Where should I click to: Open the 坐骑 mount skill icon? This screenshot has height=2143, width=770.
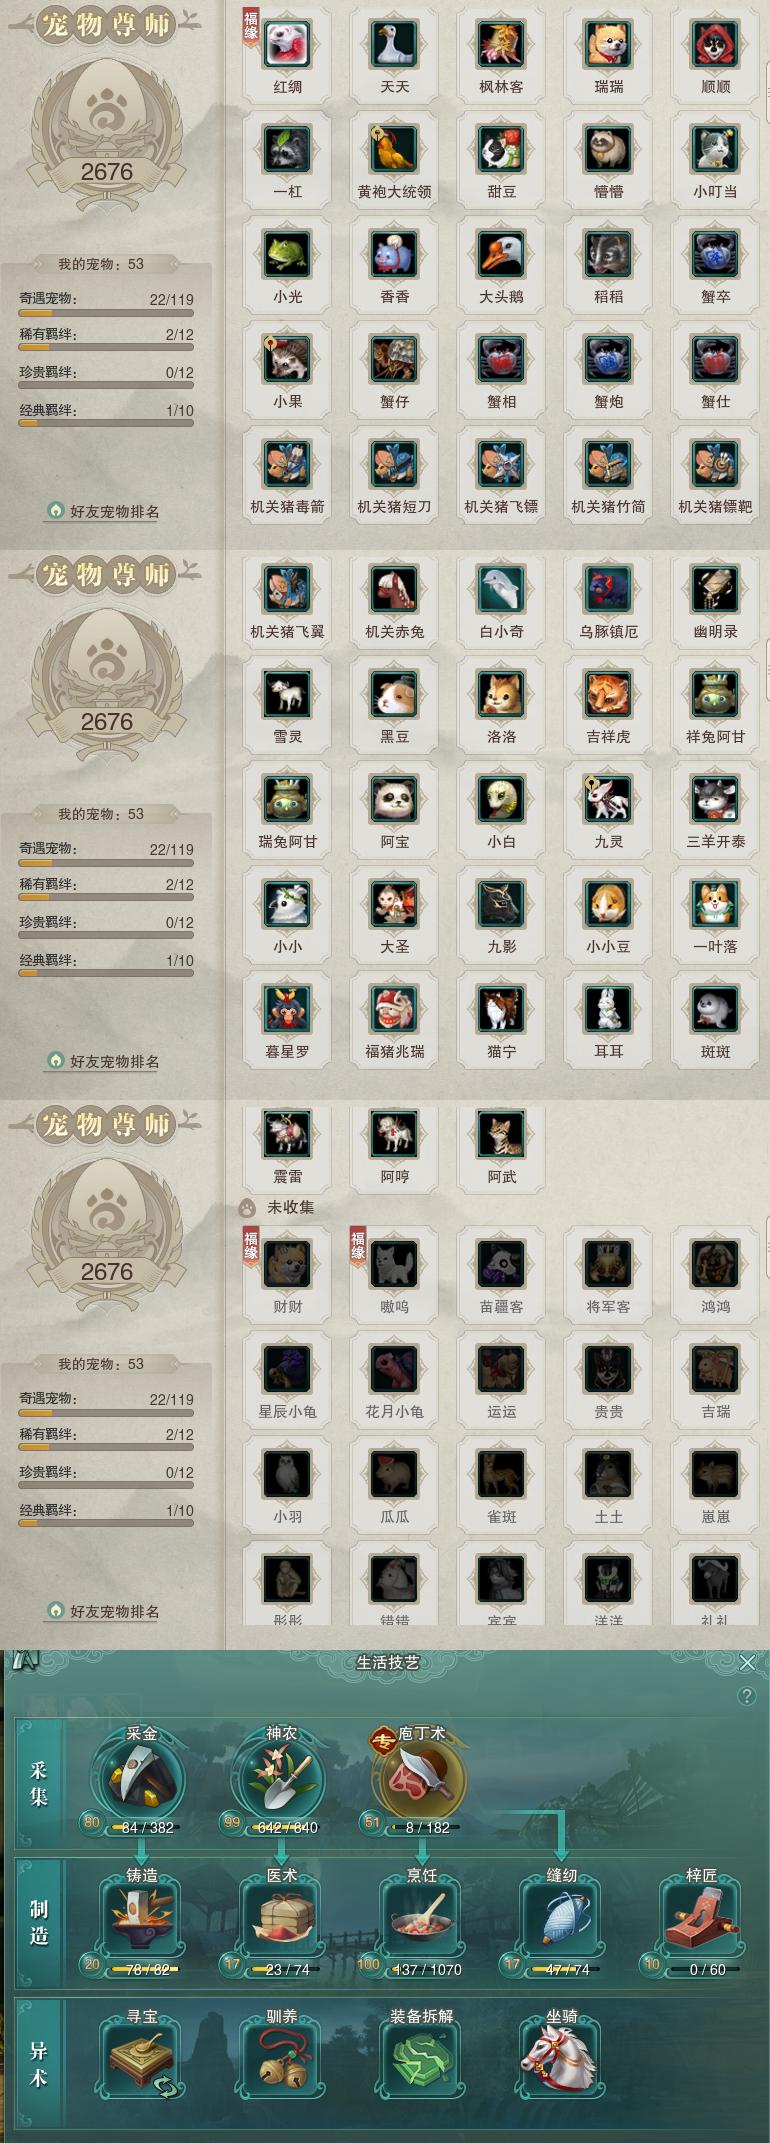point(561,2061)
